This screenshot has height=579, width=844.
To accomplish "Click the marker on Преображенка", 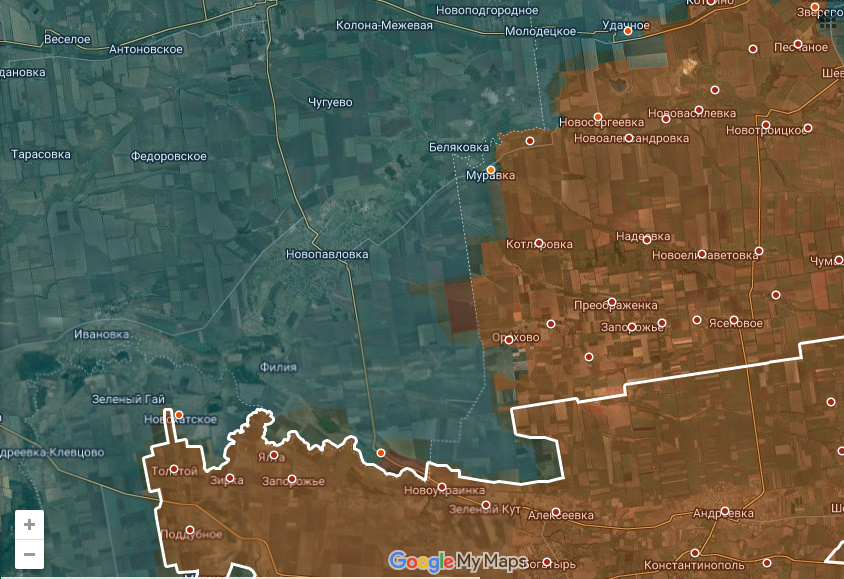I will click(612, 302).
